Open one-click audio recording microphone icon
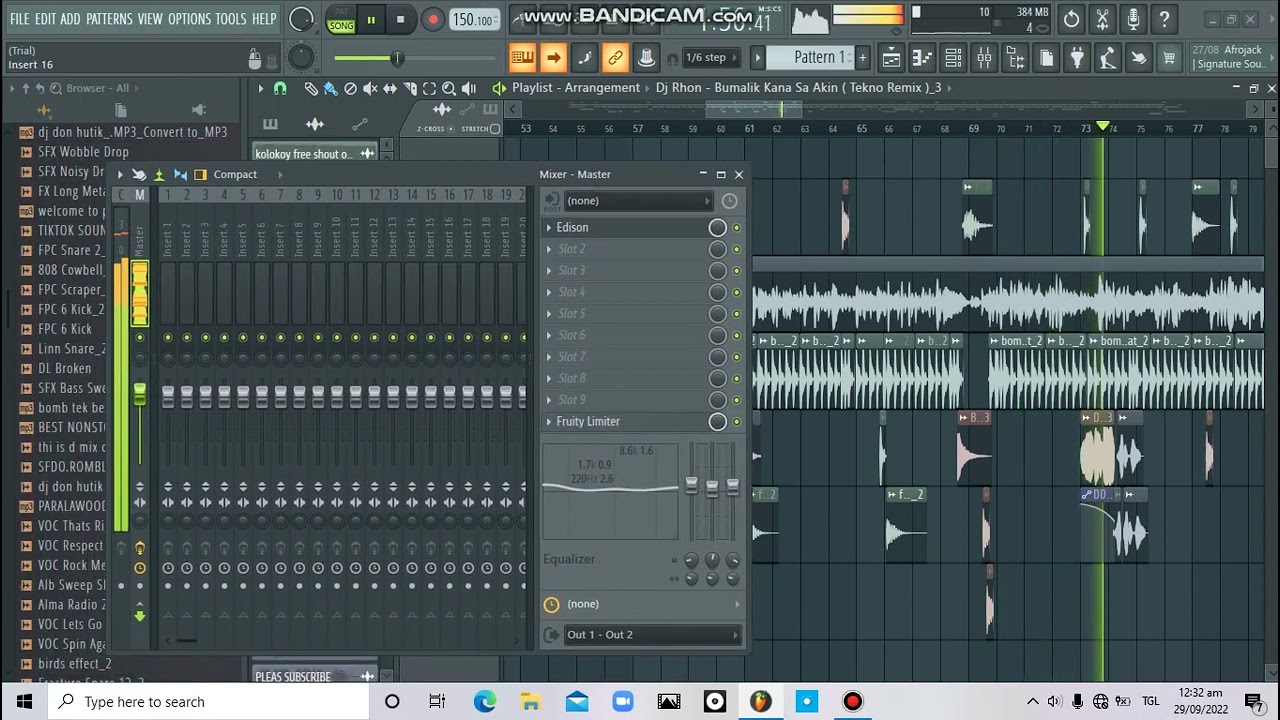 (1133, 19)
